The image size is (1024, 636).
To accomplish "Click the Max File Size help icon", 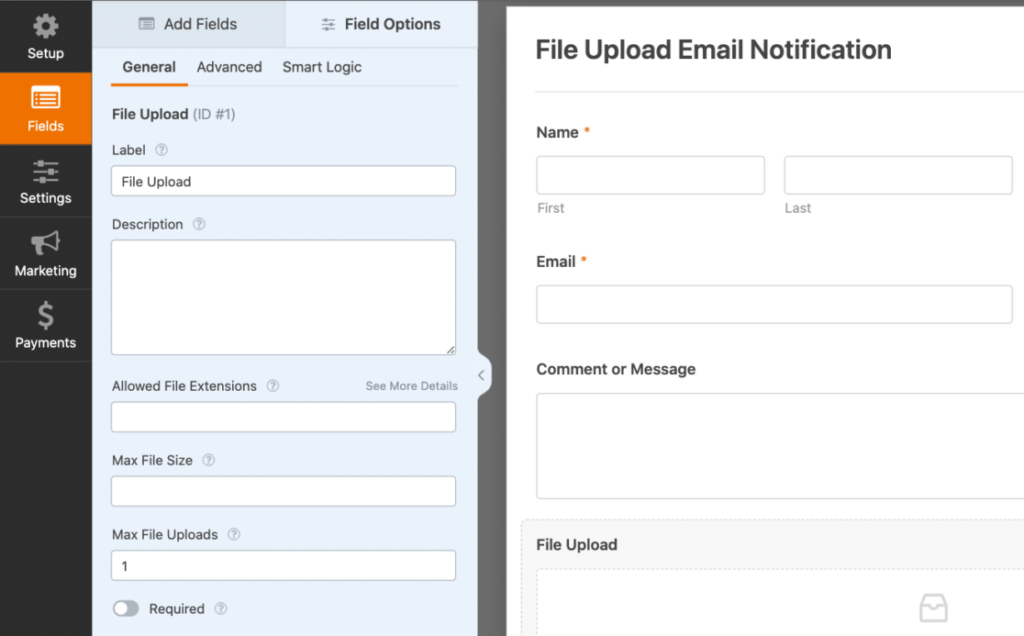I will coord(208,460).
